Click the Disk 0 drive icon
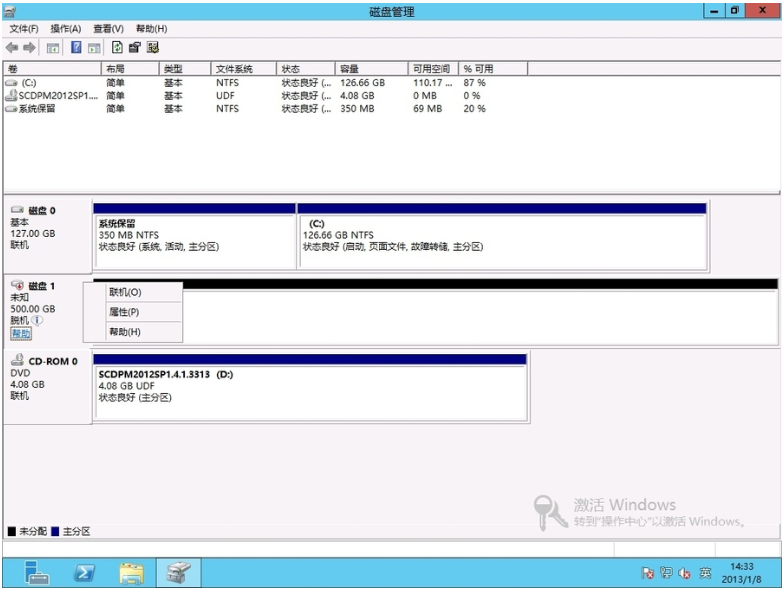Screen dimensions: 784x593 pyautogui.click(x=18, y=210)
